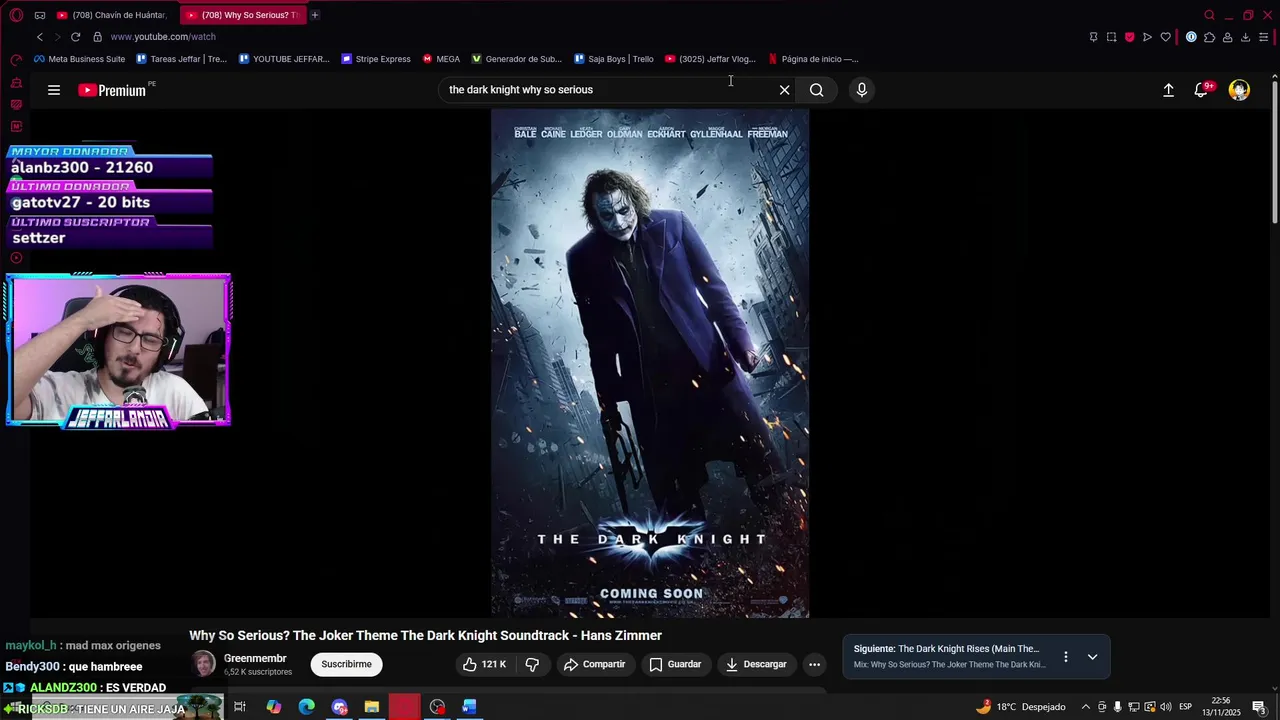
Task: Go to YouTube Premium home logo
Action: tap(112, 90)
